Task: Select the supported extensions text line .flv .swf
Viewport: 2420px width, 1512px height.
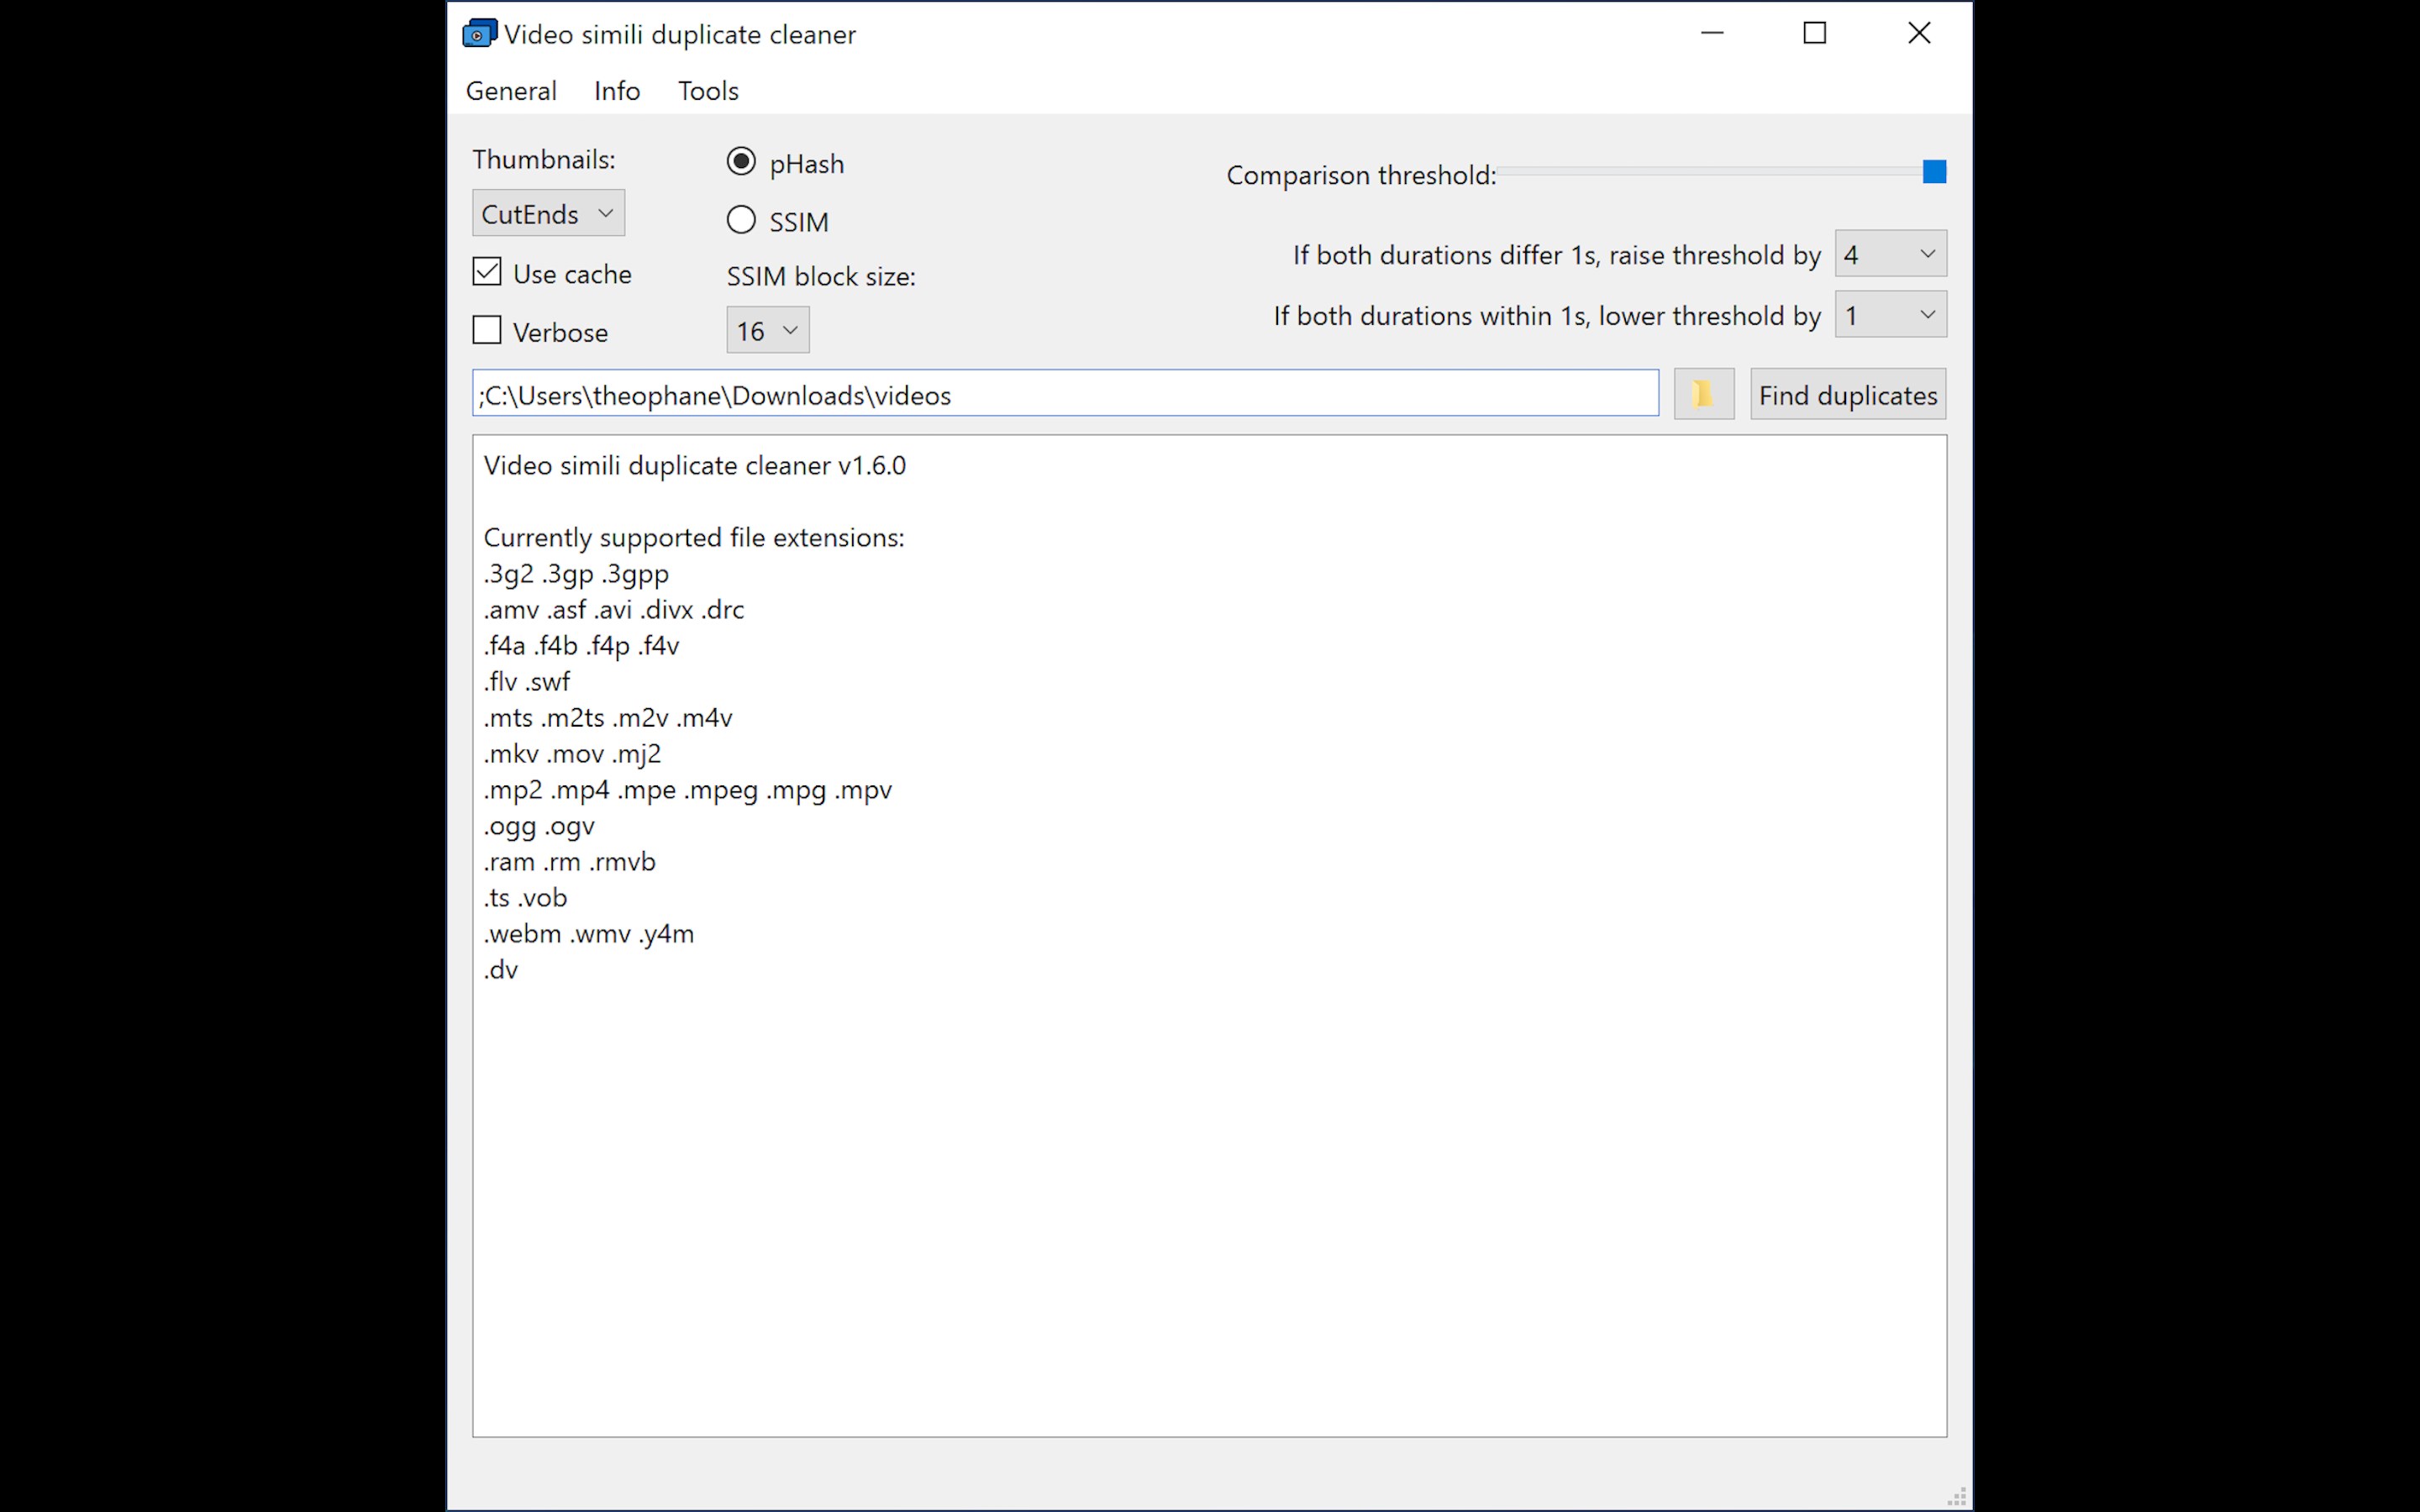Action: 526,681
